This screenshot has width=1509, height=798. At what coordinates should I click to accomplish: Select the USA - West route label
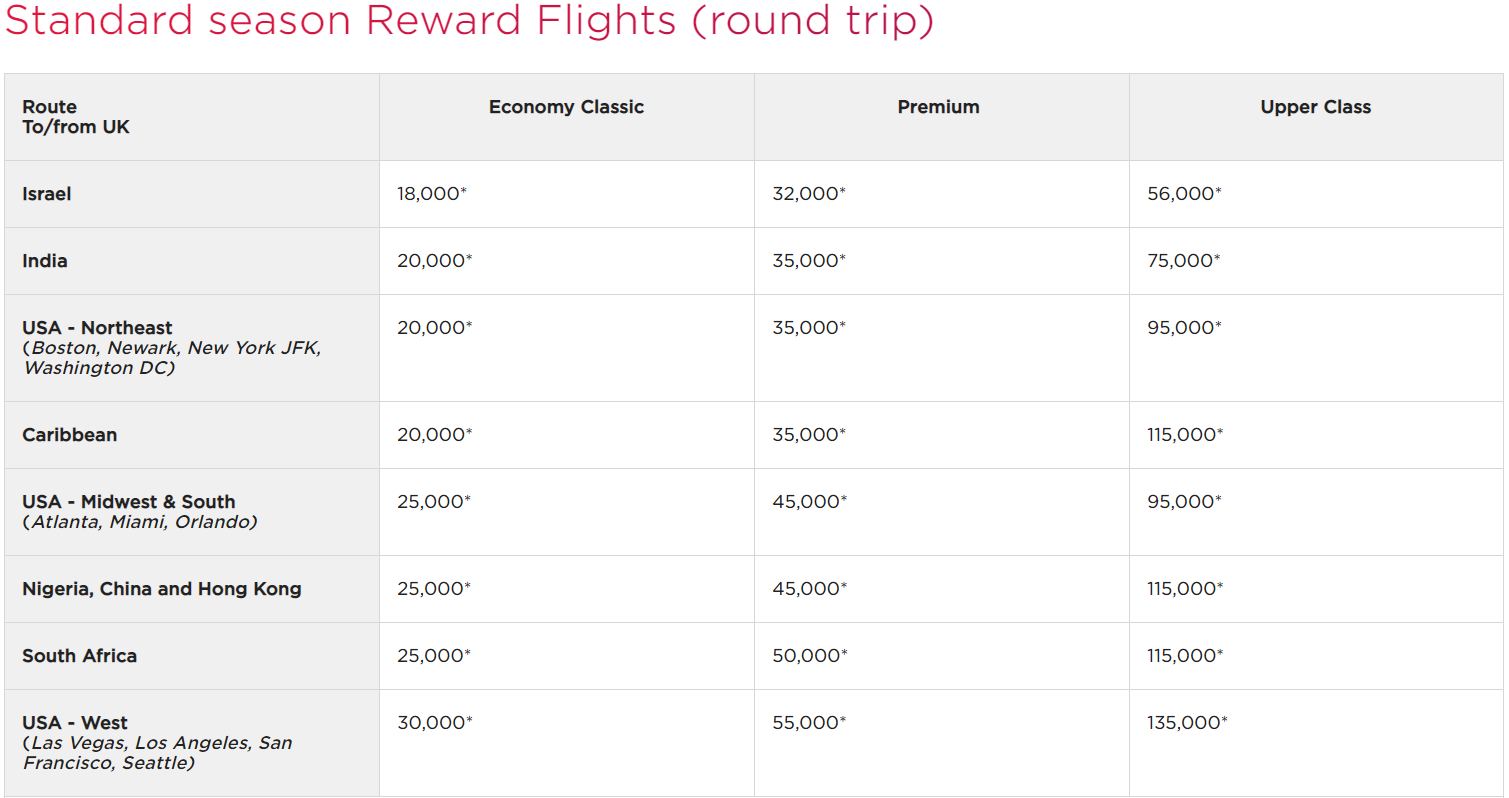coord(75,723)
